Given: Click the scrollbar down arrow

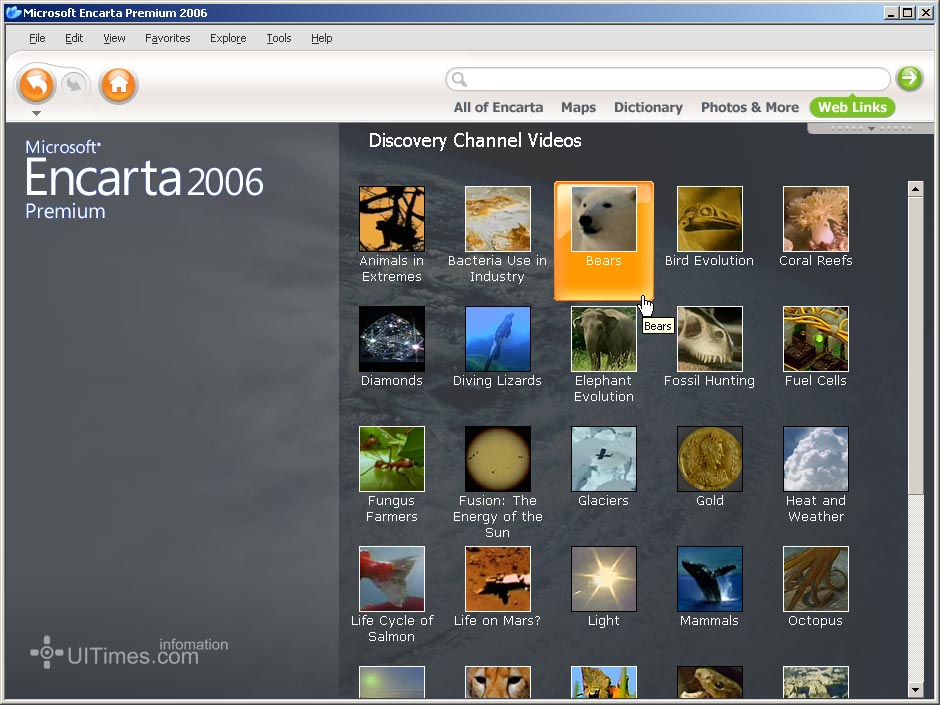Looking at the screenshot, I should tap(915, 689).
